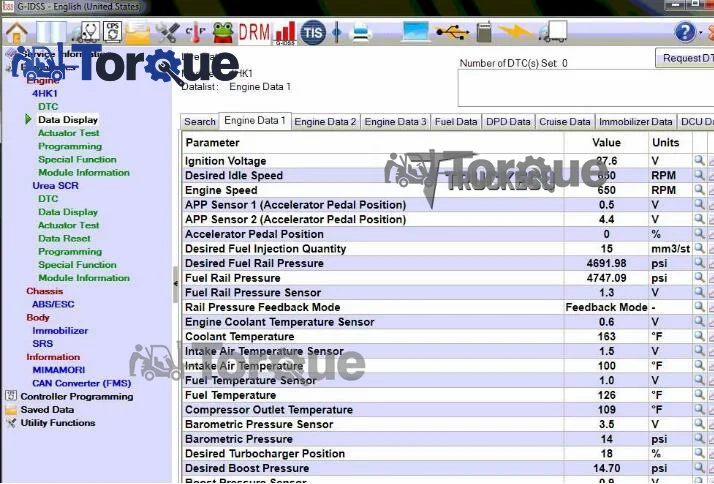This screenshot has height=484, width=714.
Task: Click the green frog icon
Action: point(223,33)
